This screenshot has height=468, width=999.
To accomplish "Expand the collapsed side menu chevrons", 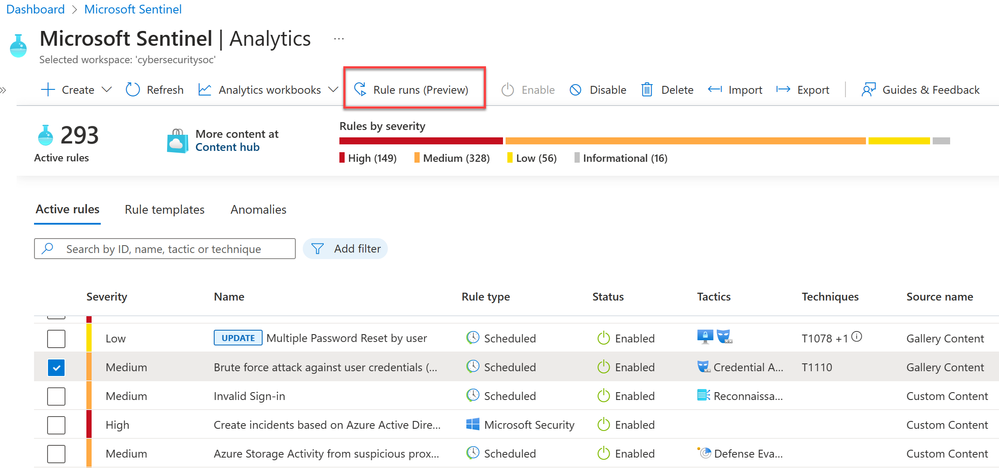I will [3, 90].
